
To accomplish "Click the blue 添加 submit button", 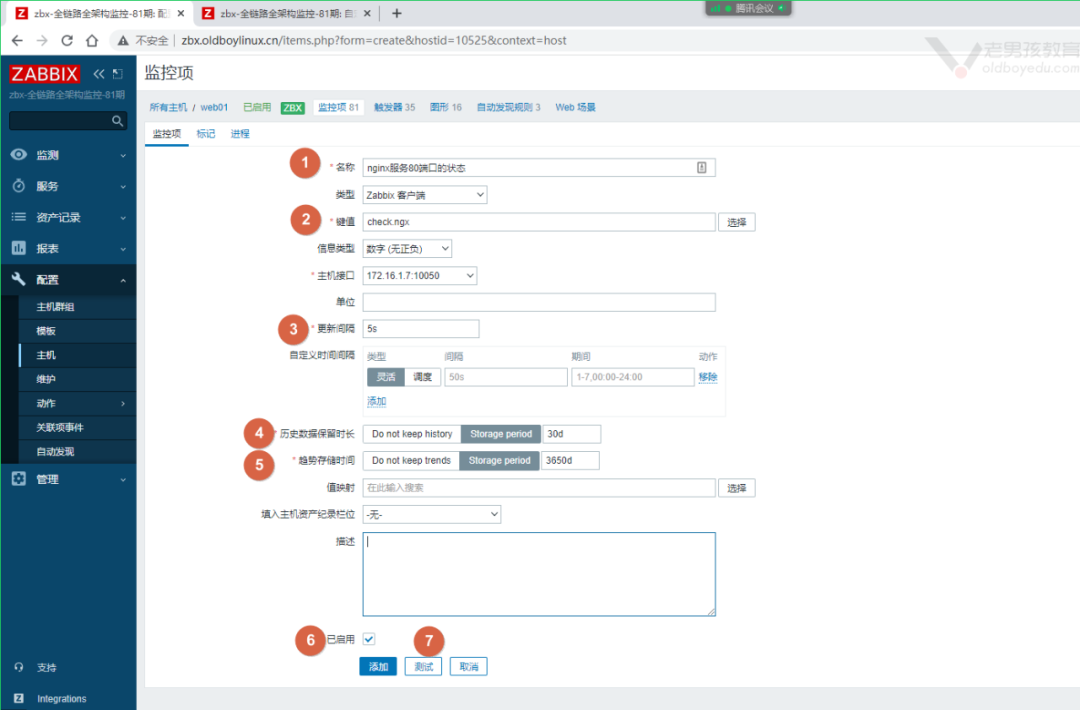I will (x=378, y=667).
